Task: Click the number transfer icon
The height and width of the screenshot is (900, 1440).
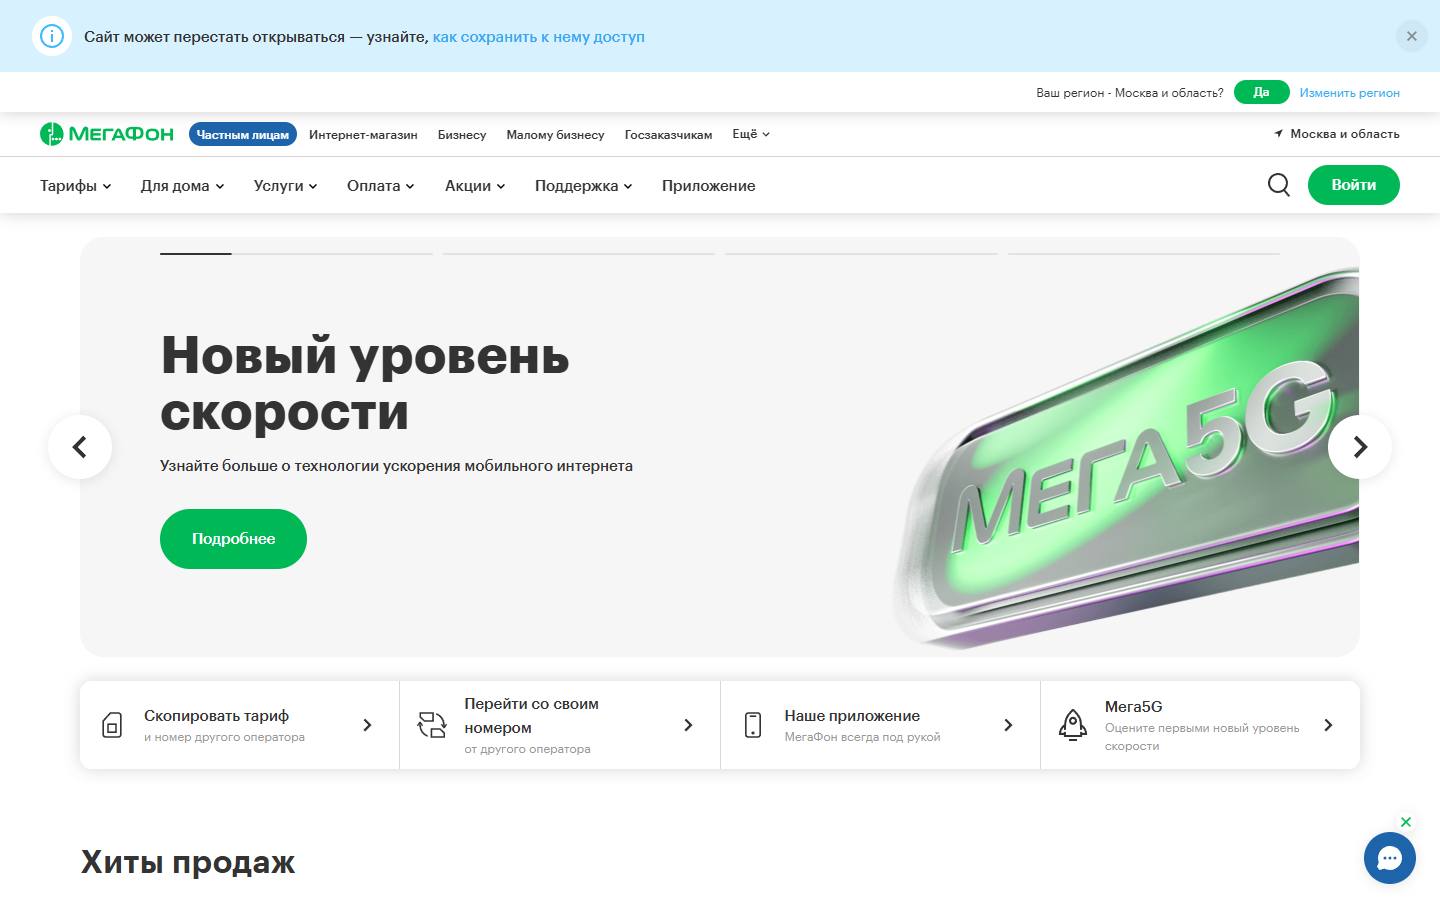Action: coord(432,725)
